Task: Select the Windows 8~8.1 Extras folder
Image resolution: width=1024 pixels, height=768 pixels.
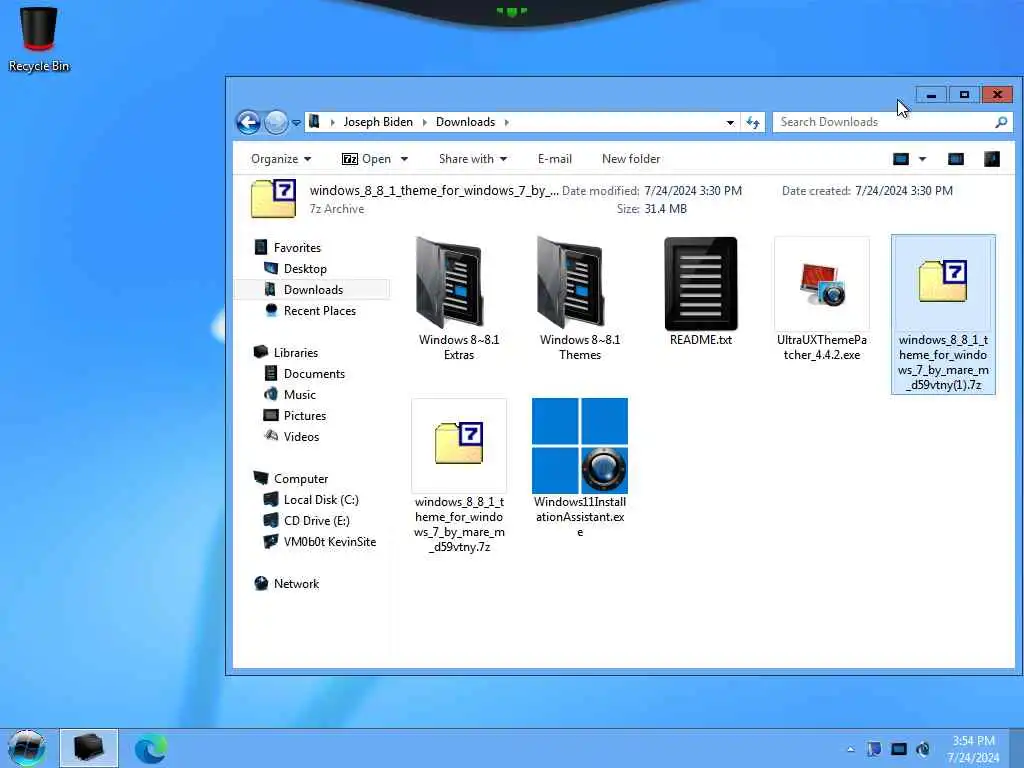Action: coord(459,299)
